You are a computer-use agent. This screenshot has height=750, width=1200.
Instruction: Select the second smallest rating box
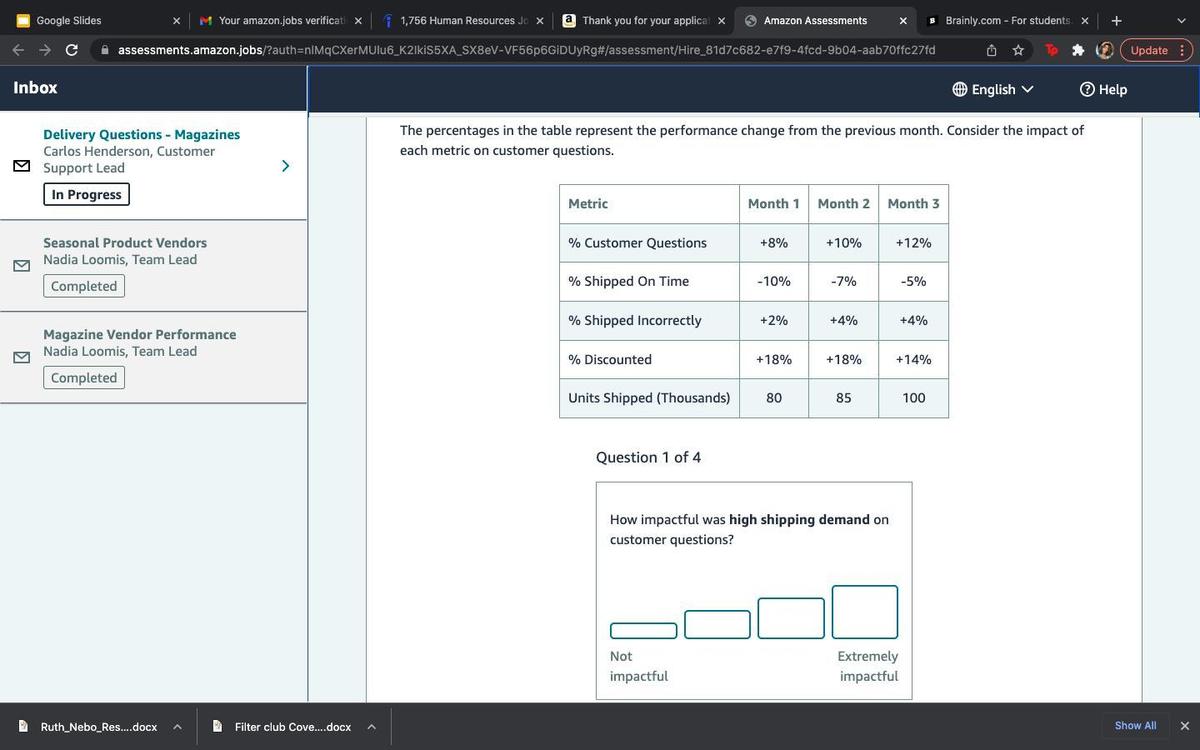click(717, 624)
